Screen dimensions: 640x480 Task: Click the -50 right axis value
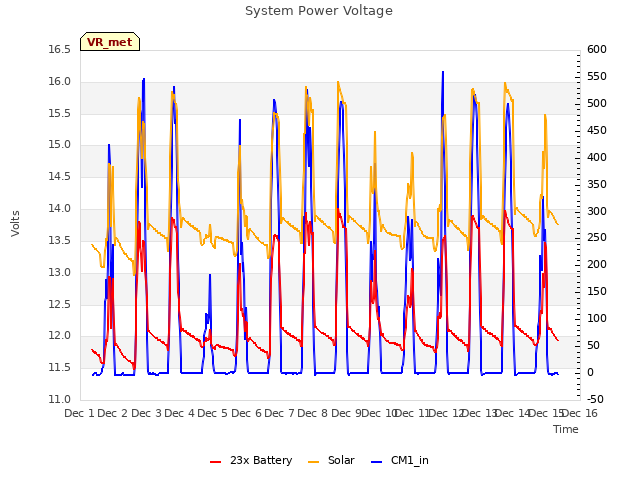(x=595, y=400)
